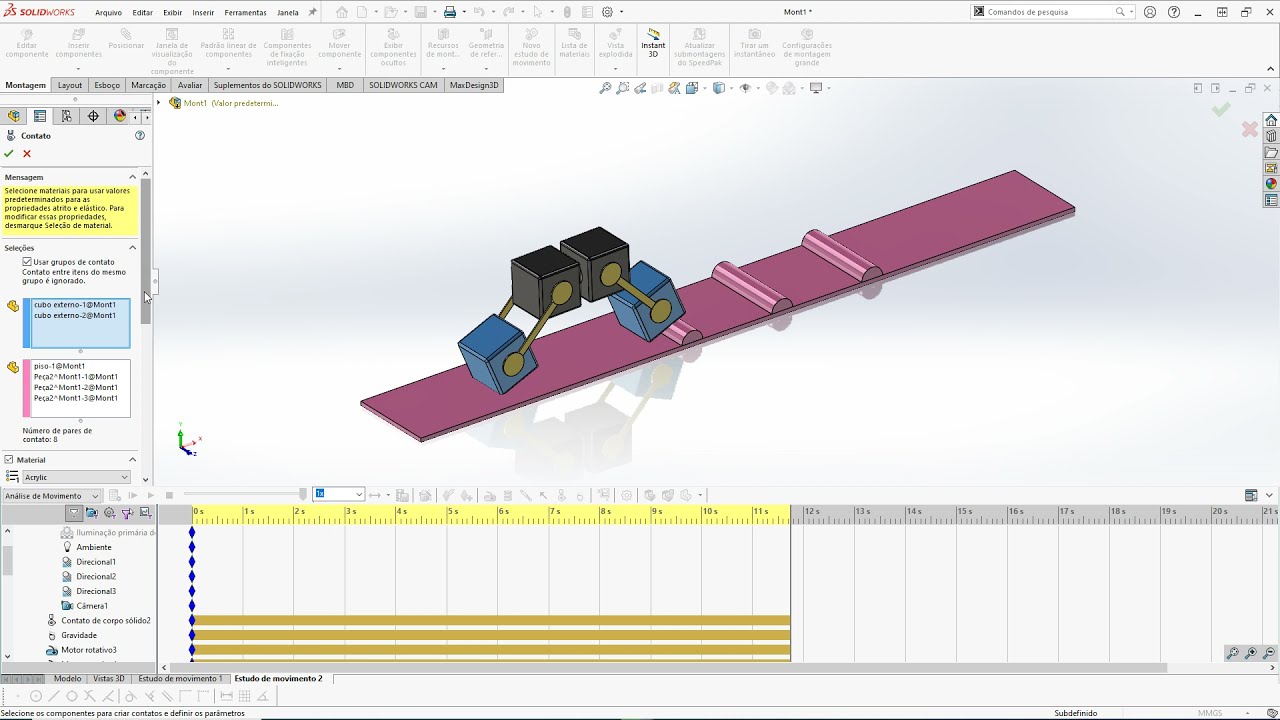Select Câmera1 in motion tree
This screenshot has height=720, width=1280.
pos(92,606)
